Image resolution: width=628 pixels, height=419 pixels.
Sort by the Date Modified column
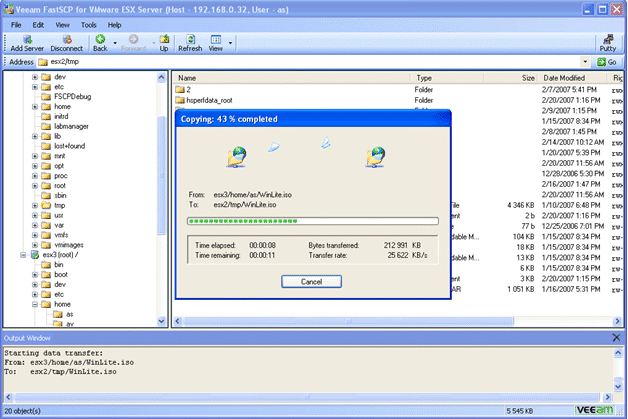(x=565, y=77)
